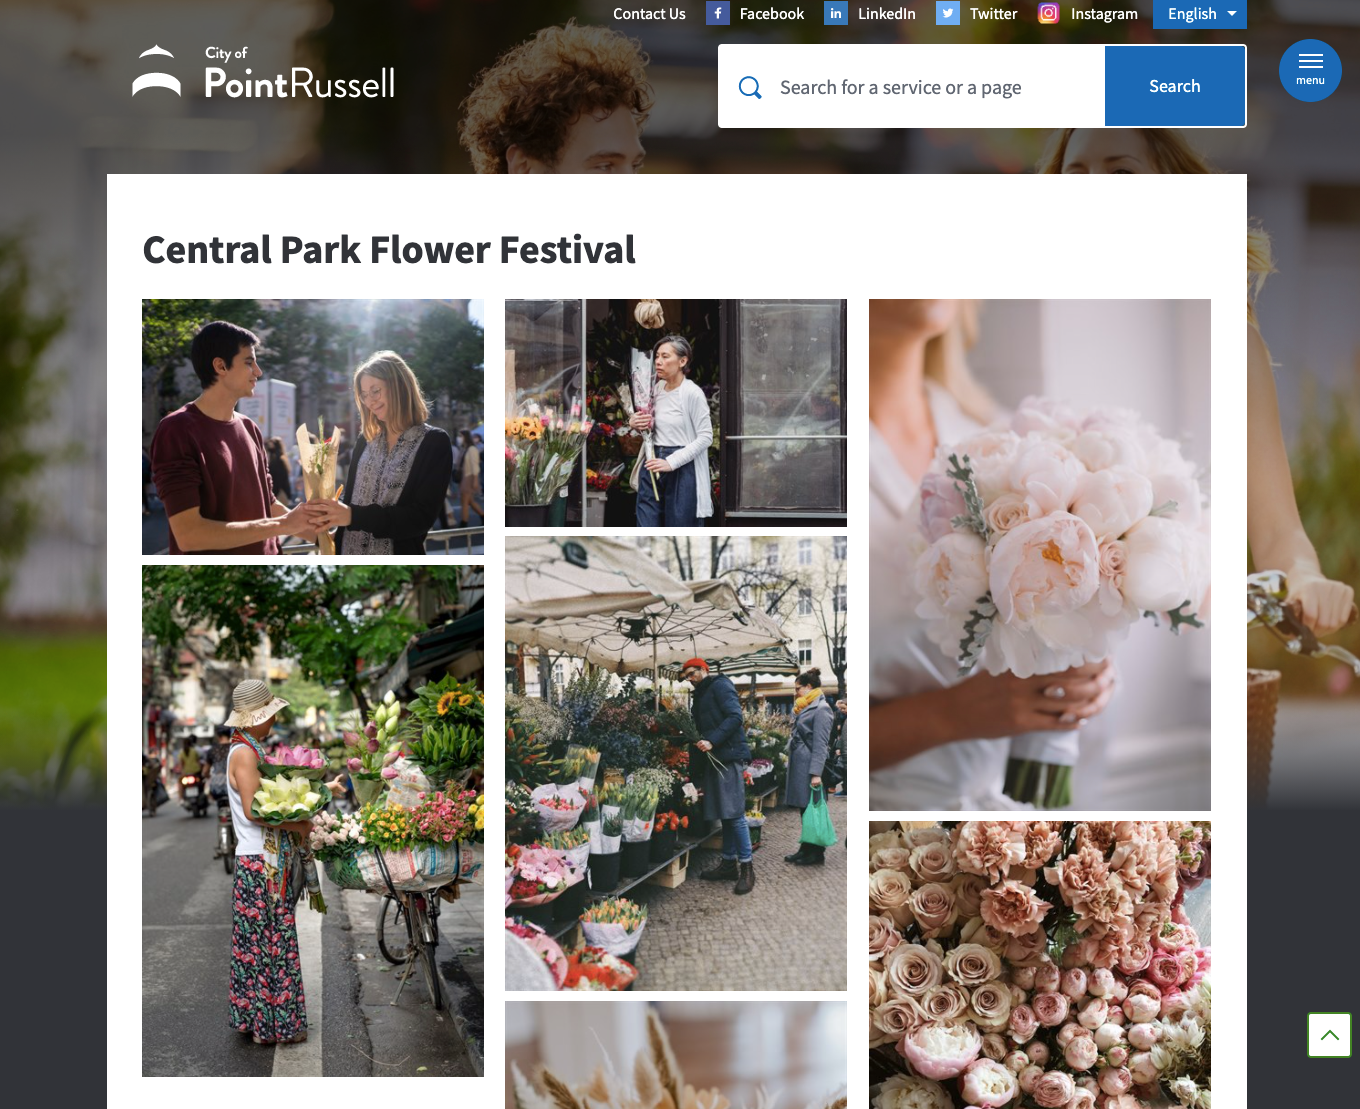Image resolution: width=1360 pixels, height=1109 pixels.
Task: Click the City of Point Russell logo
Action: (264, 72)
